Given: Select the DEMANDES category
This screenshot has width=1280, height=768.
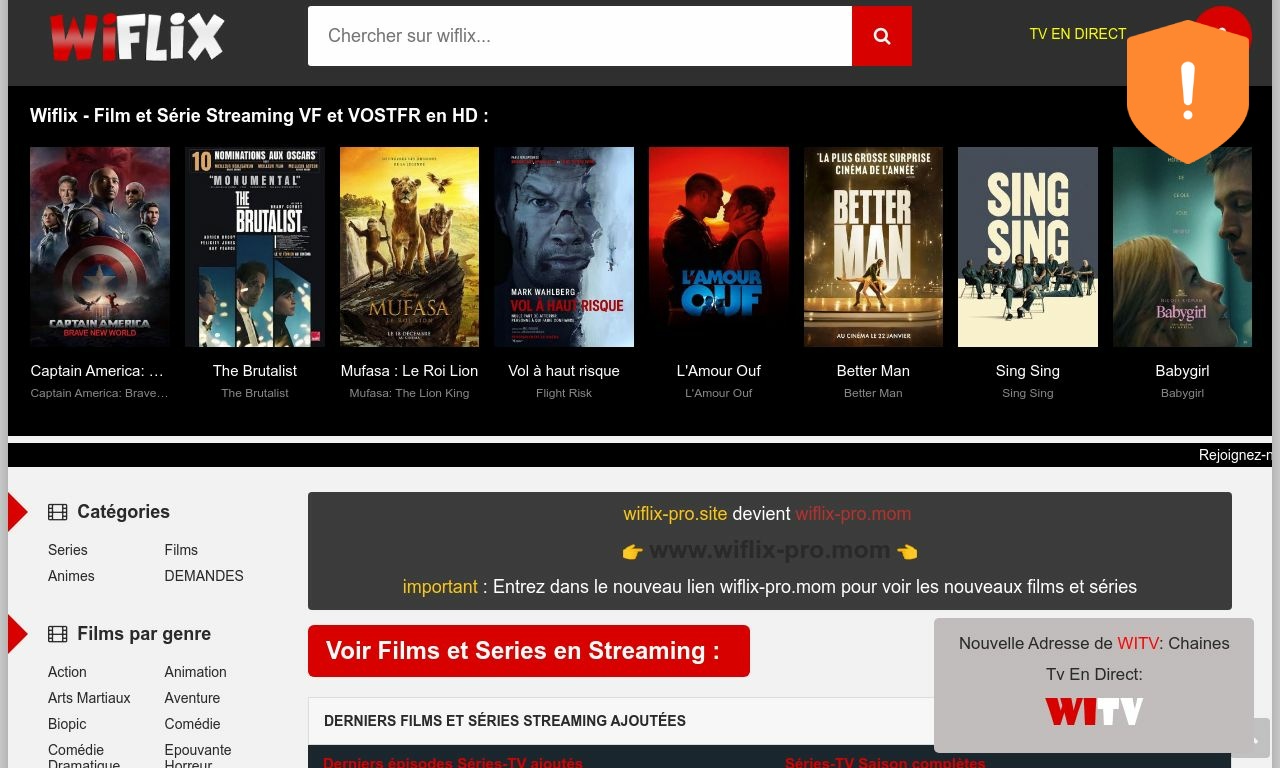Looking at the screenshot, I should pyautogui.click(x=204, y=576).
